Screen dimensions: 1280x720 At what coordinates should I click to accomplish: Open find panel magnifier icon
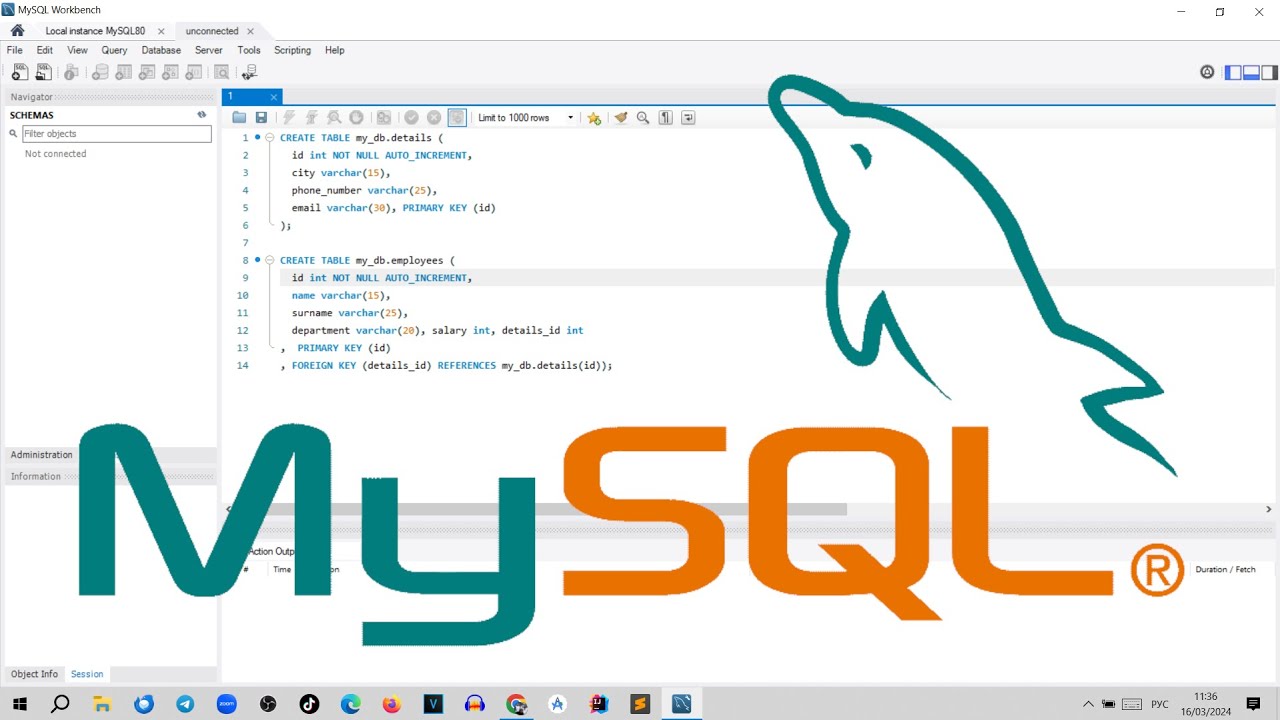(x=643, y=118)
